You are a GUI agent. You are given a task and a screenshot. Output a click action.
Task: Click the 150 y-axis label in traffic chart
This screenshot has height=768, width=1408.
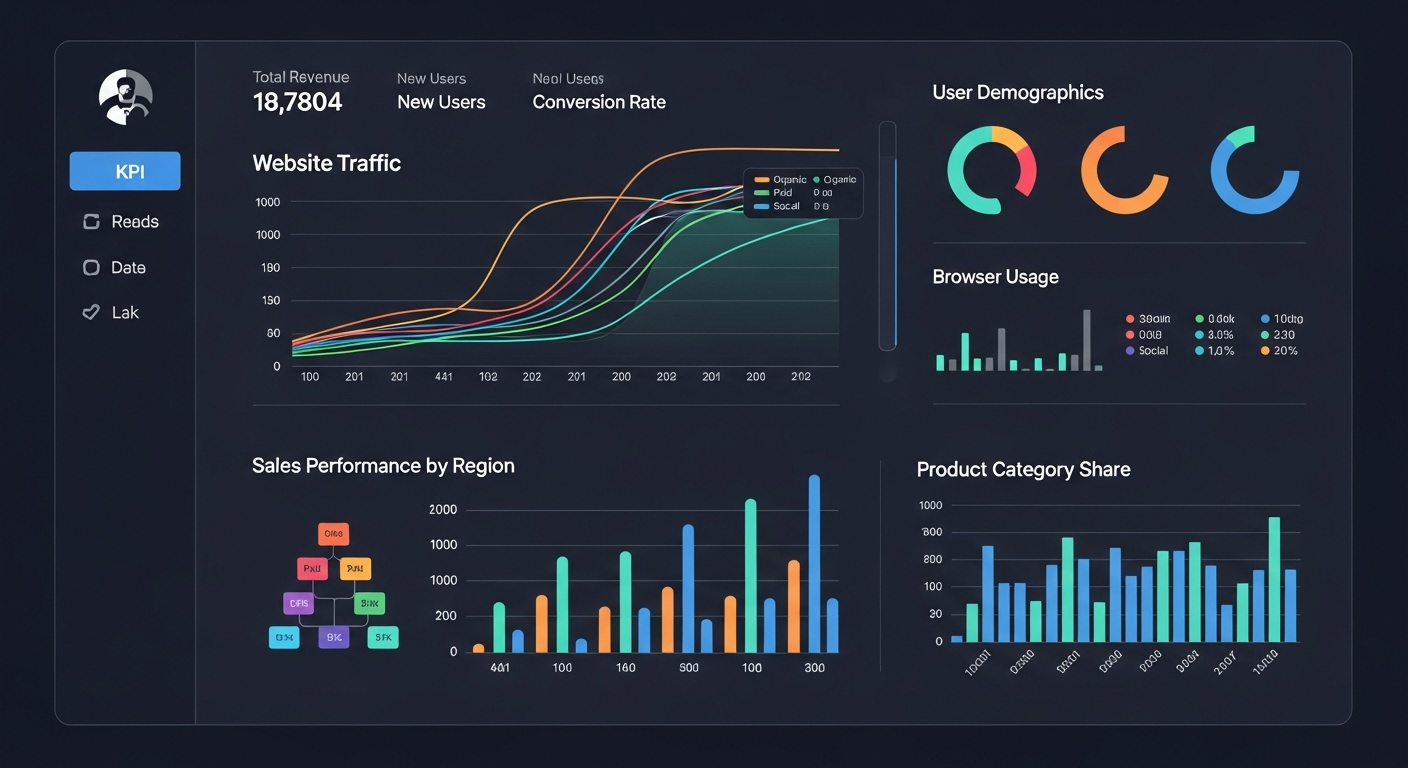[271, 301]
